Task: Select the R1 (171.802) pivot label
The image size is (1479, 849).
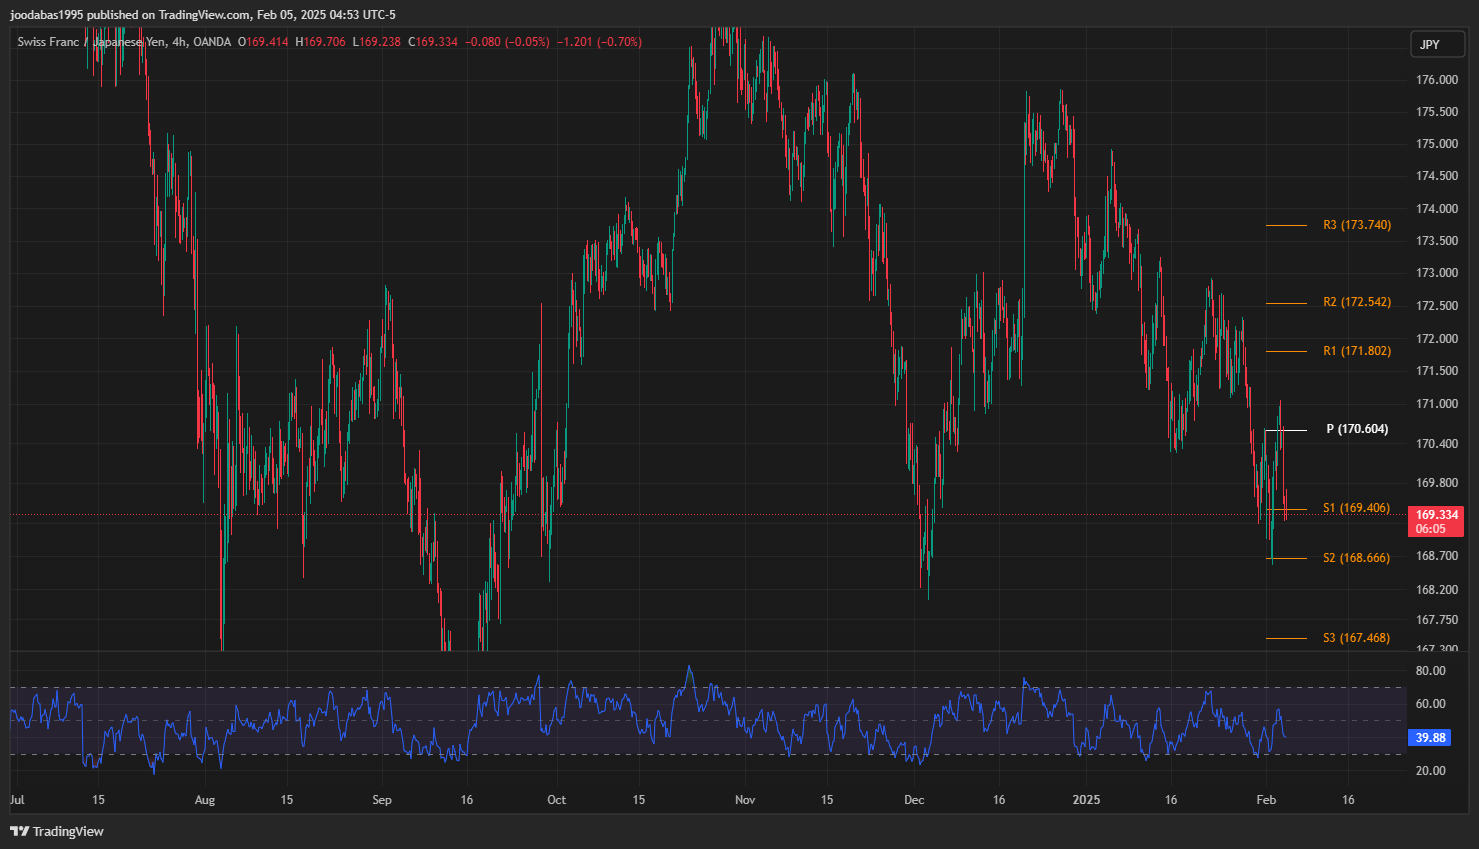Action: (x=1356, y=351)
